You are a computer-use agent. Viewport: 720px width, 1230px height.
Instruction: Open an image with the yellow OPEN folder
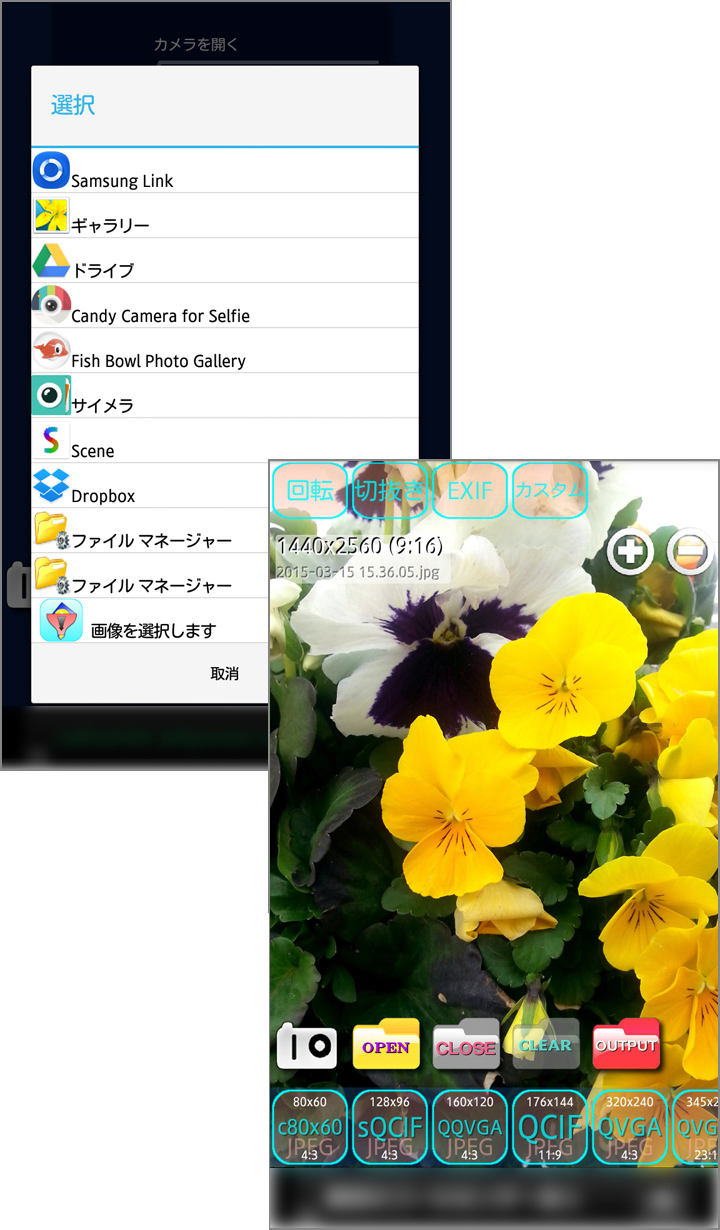point(386,1045)
